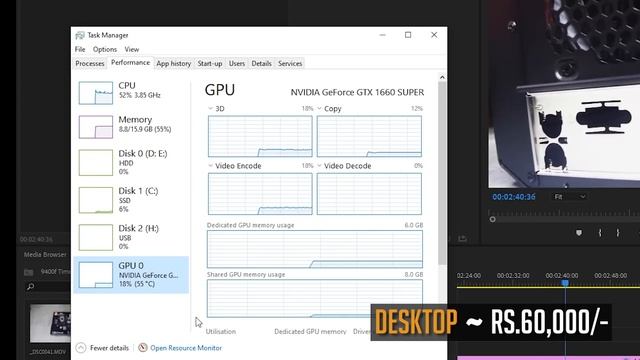
Task: Select the _DSC0041.MOV clip thumbnail
Action: (50, 323)
